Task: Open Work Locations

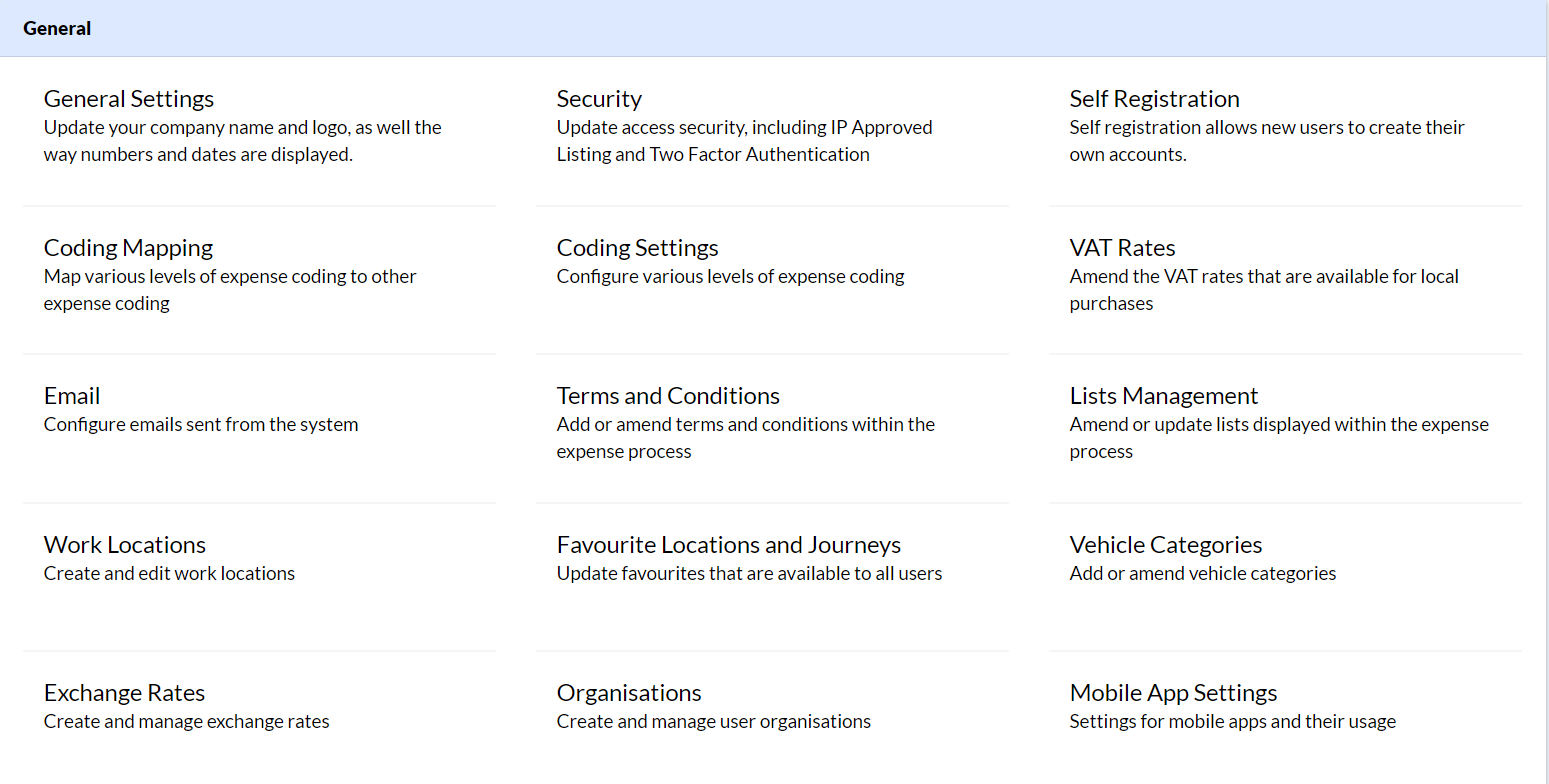Action: pos(125,545)
